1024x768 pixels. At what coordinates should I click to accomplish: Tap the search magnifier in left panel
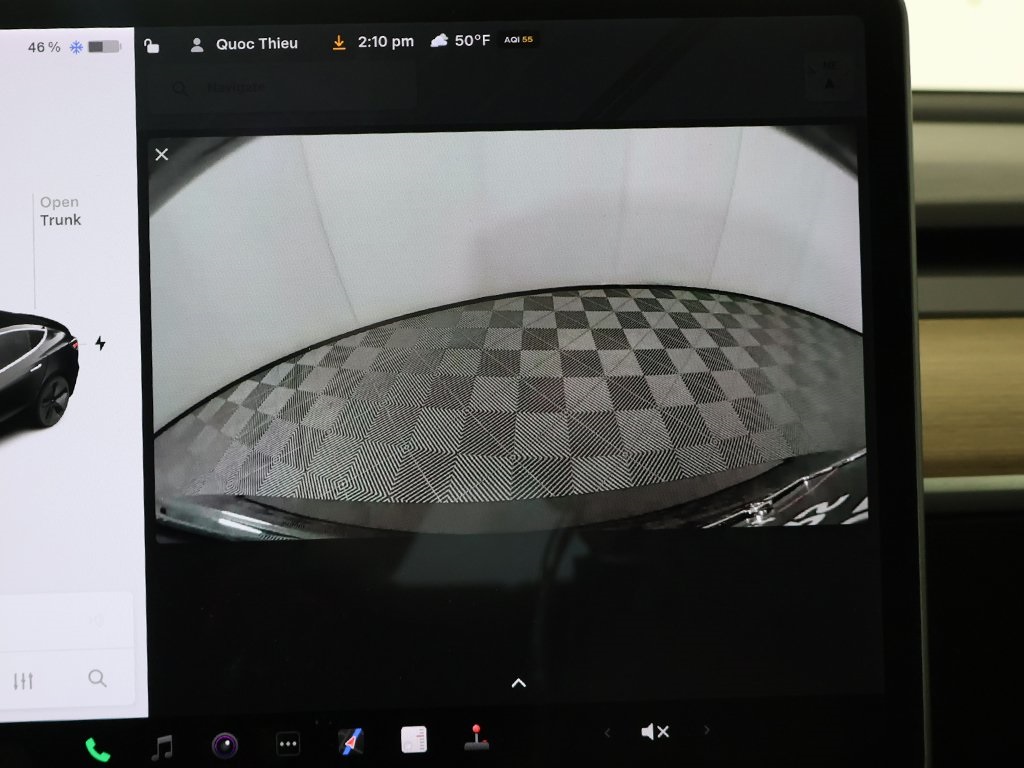click(x=97, y=678)
